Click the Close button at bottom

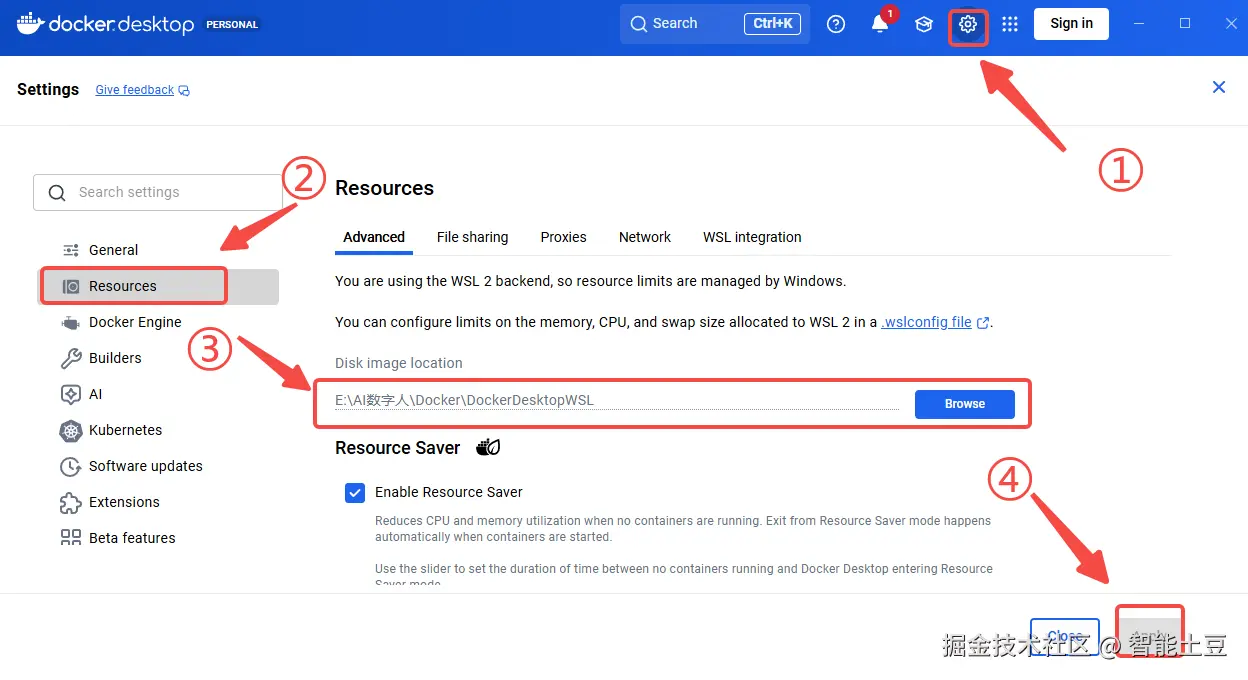coord(1065,637)
